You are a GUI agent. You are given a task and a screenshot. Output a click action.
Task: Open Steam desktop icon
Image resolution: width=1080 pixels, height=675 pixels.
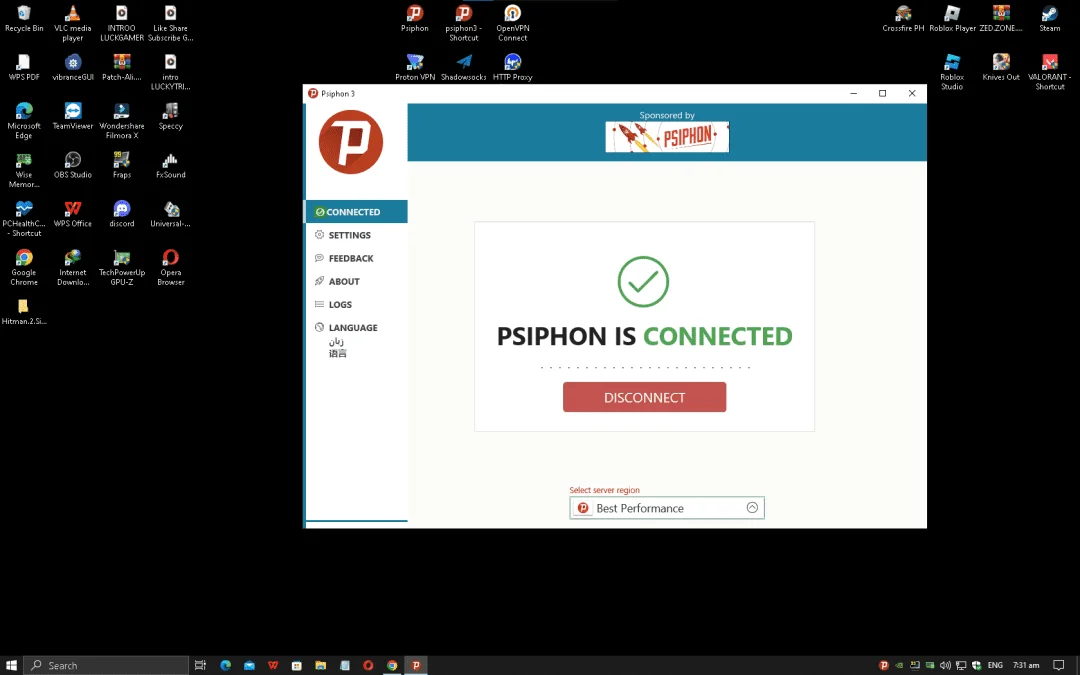pos(1050,19)
